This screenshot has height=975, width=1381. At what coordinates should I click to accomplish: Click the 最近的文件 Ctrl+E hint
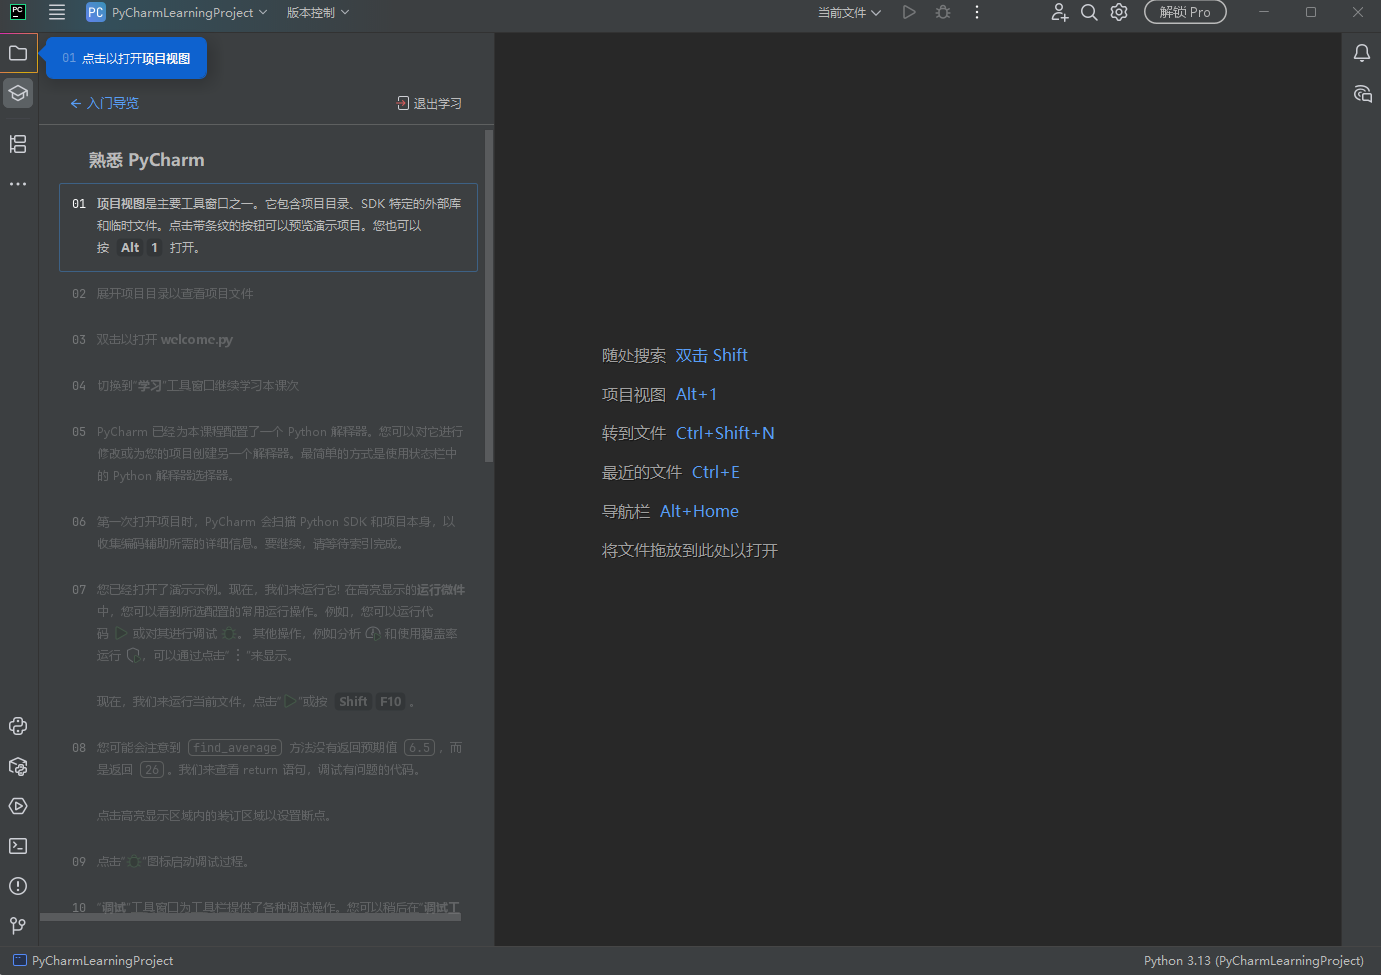[x=671, y=472]
